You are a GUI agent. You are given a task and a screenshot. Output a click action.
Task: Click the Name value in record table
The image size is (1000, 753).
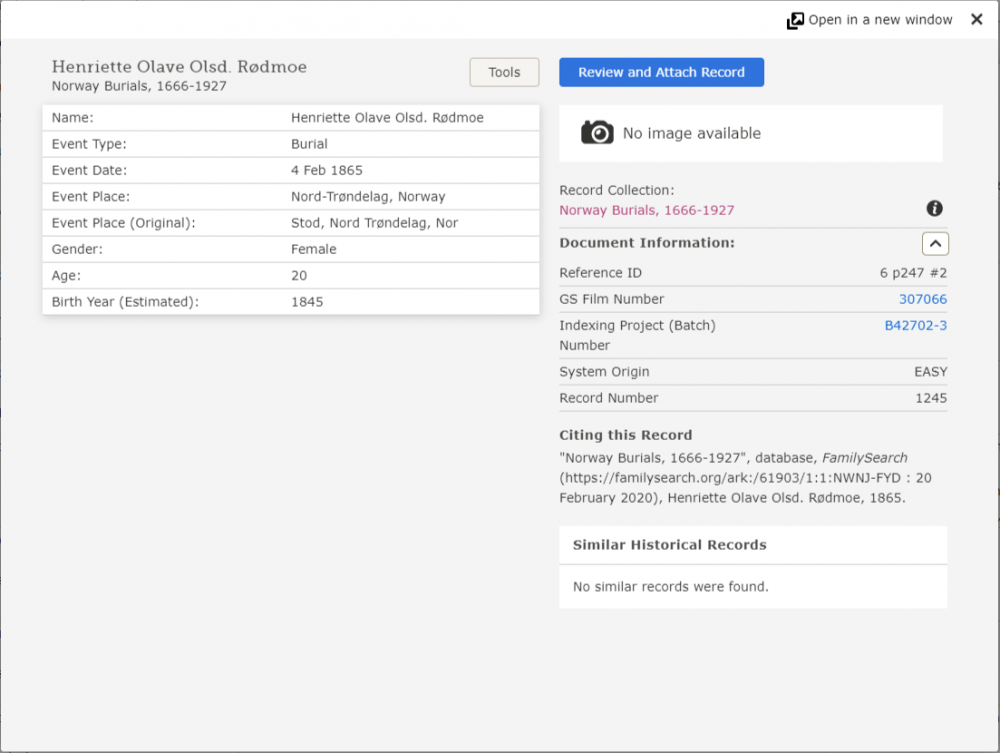point(387,118)
